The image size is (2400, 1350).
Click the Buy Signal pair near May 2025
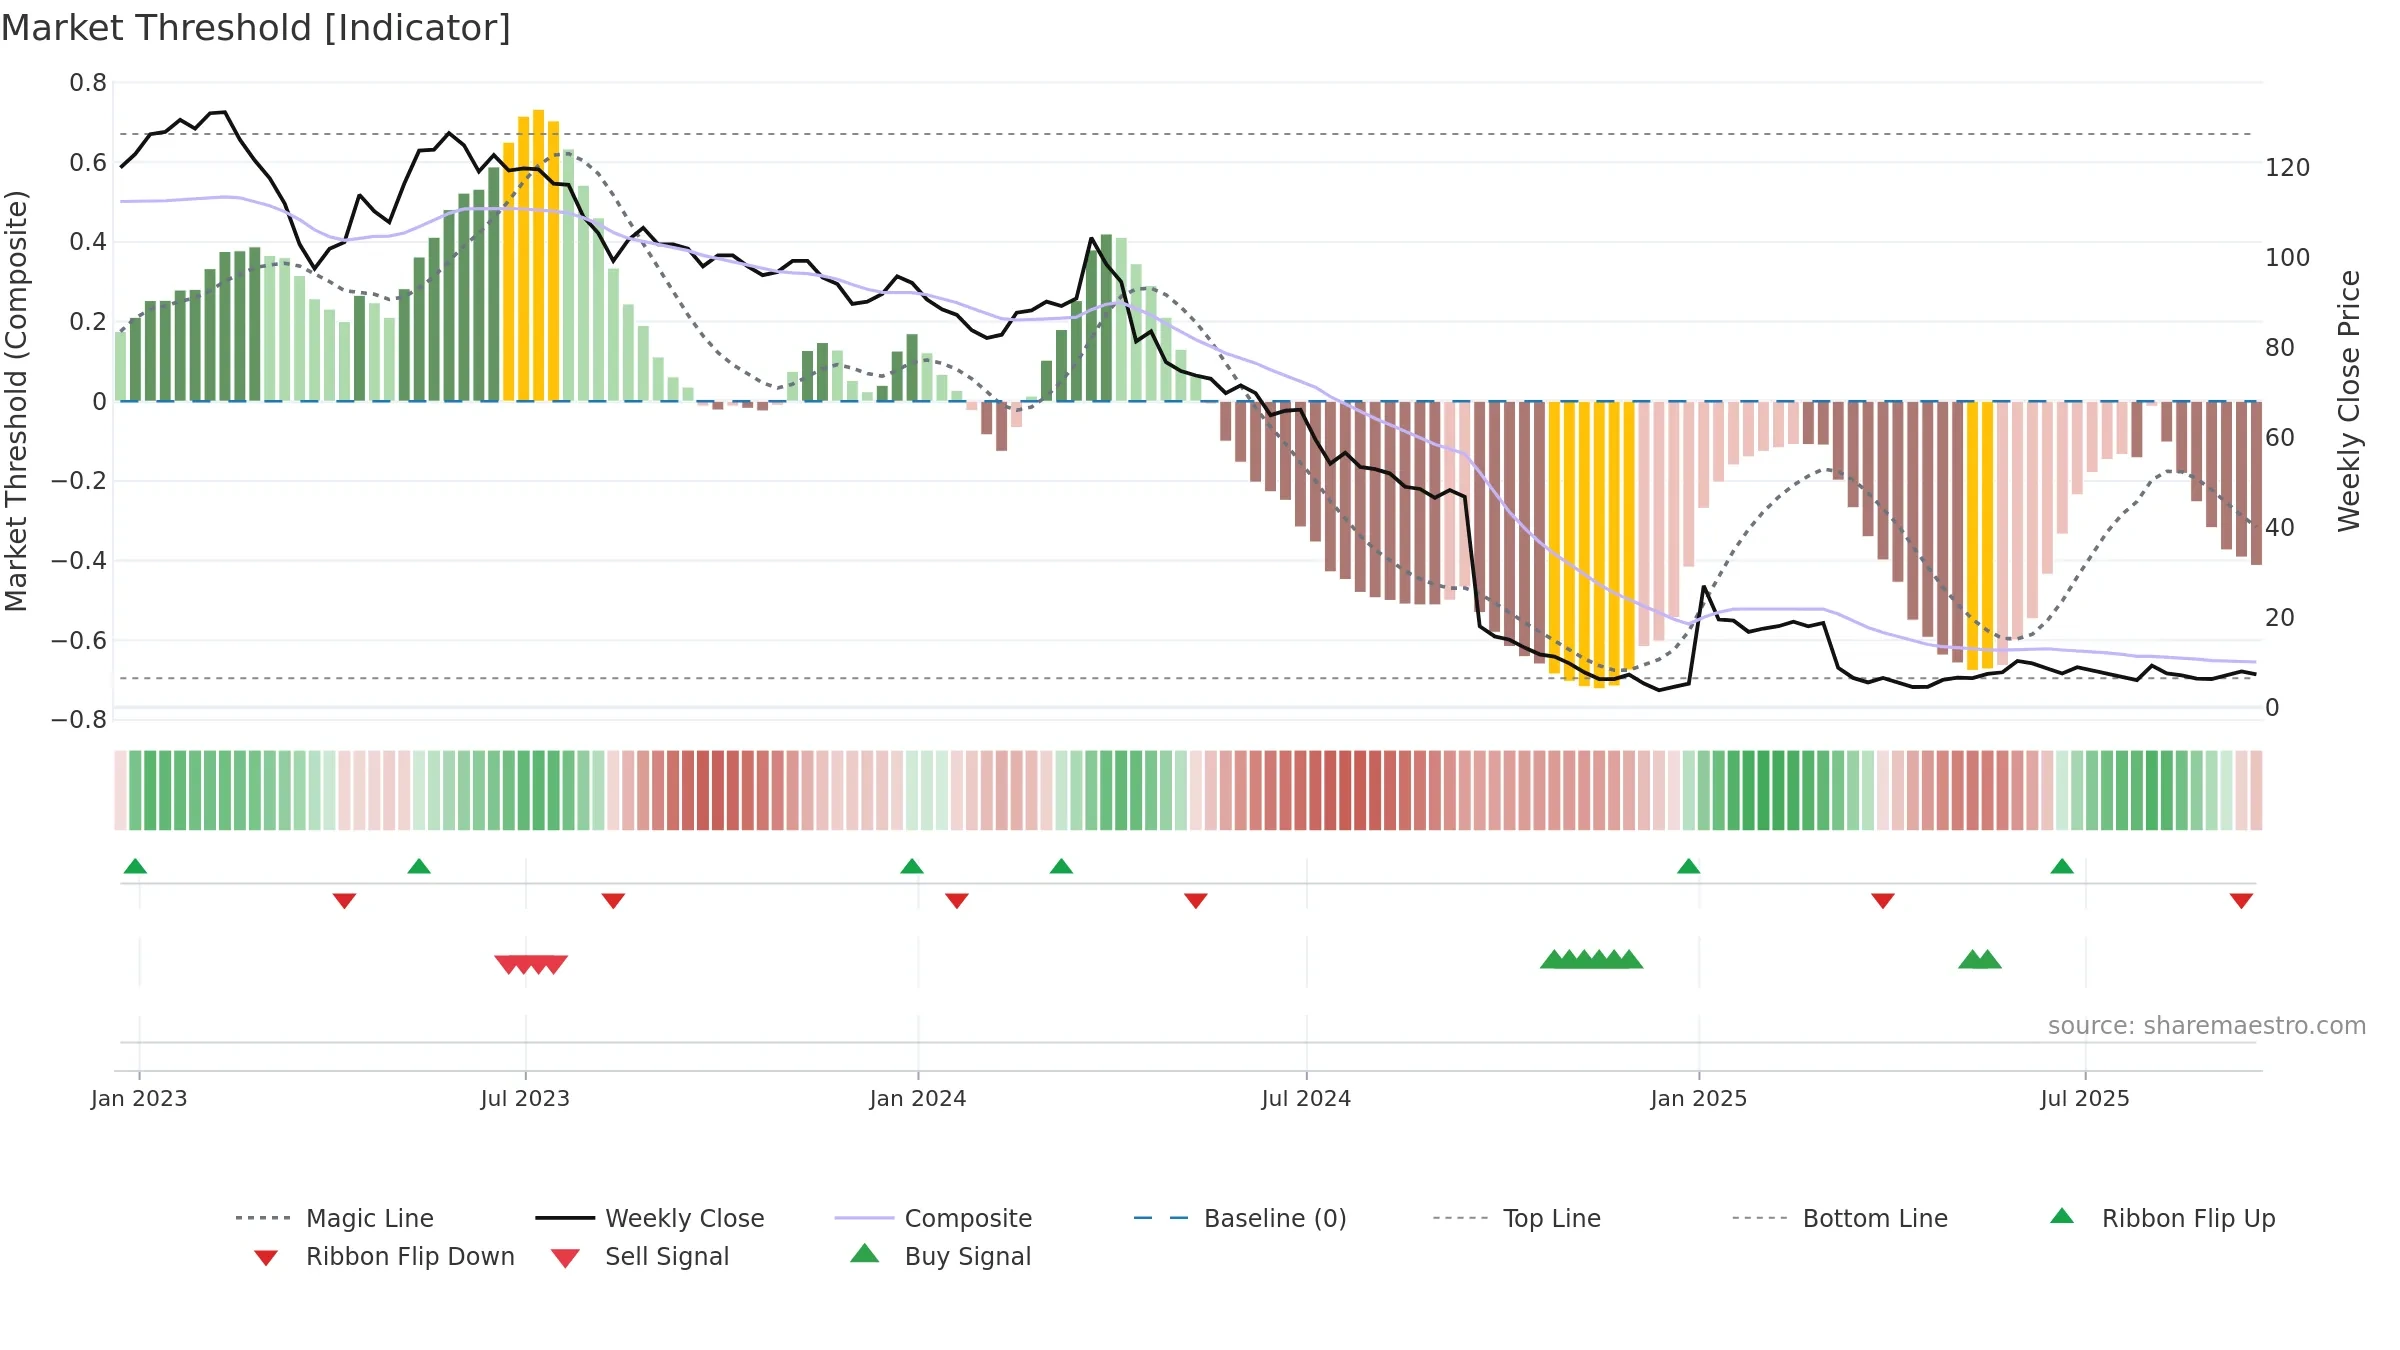click(x=1980, y=959)
